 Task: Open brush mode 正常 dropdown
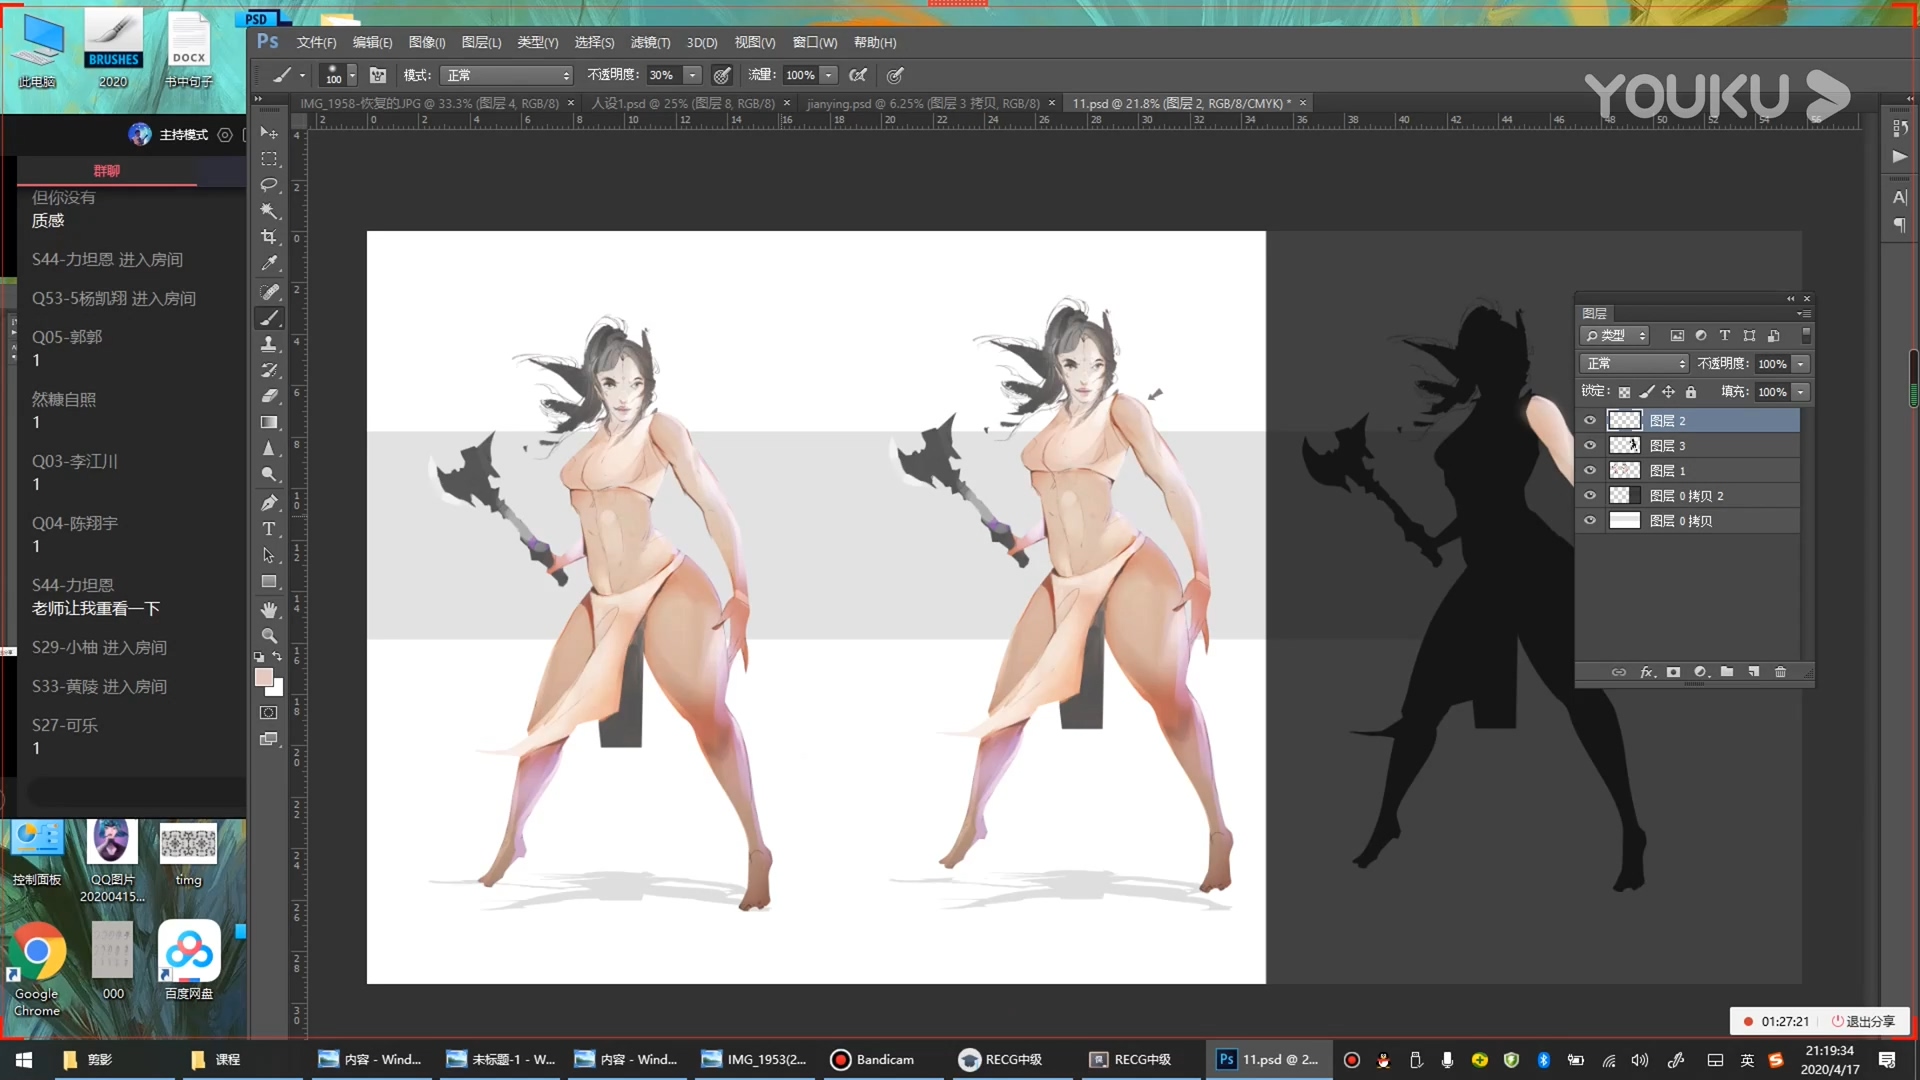pos(507,75)
